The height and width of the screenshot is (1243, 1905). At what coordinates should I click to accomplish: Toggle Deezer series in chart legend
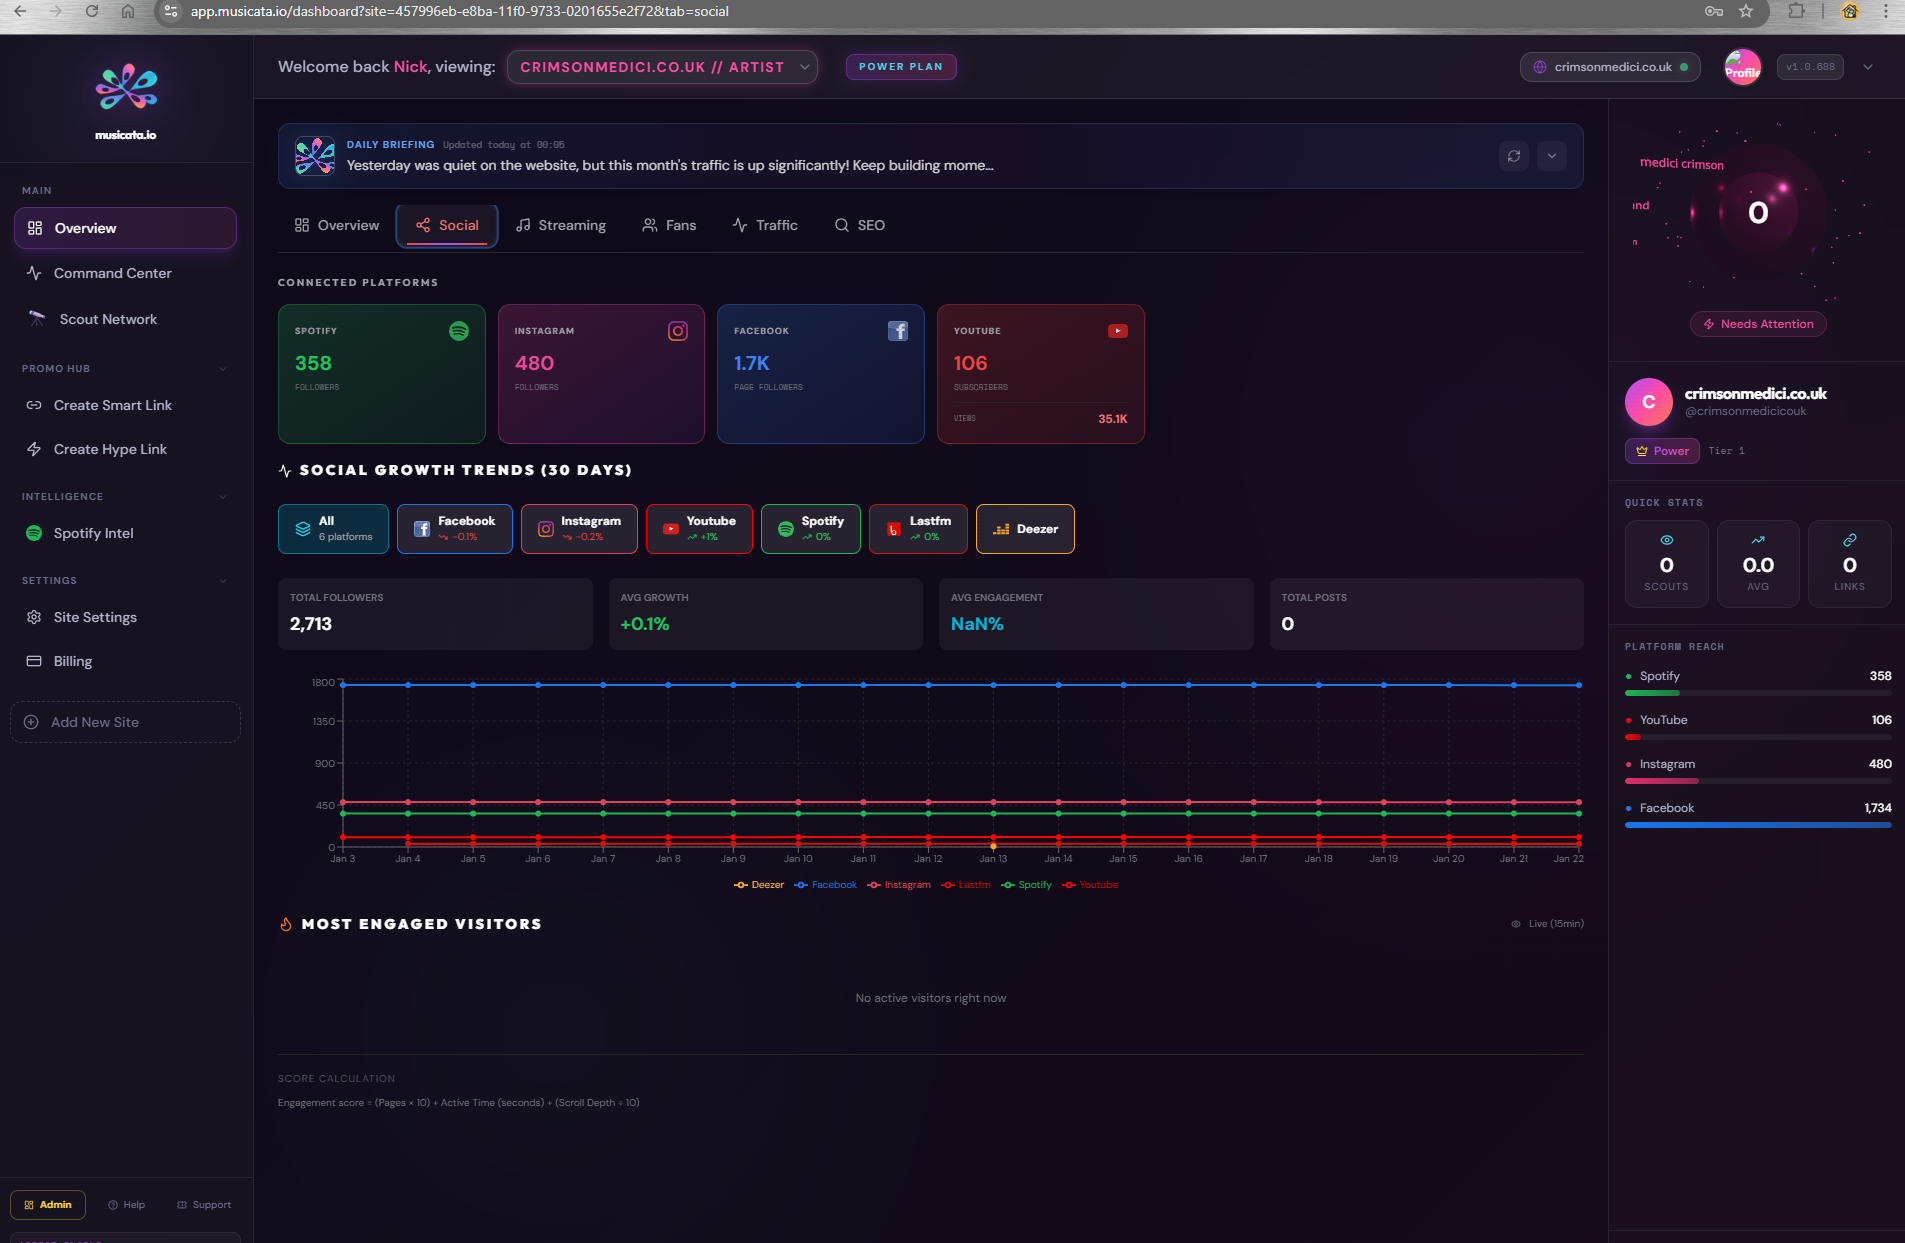[x=759, y=885]
